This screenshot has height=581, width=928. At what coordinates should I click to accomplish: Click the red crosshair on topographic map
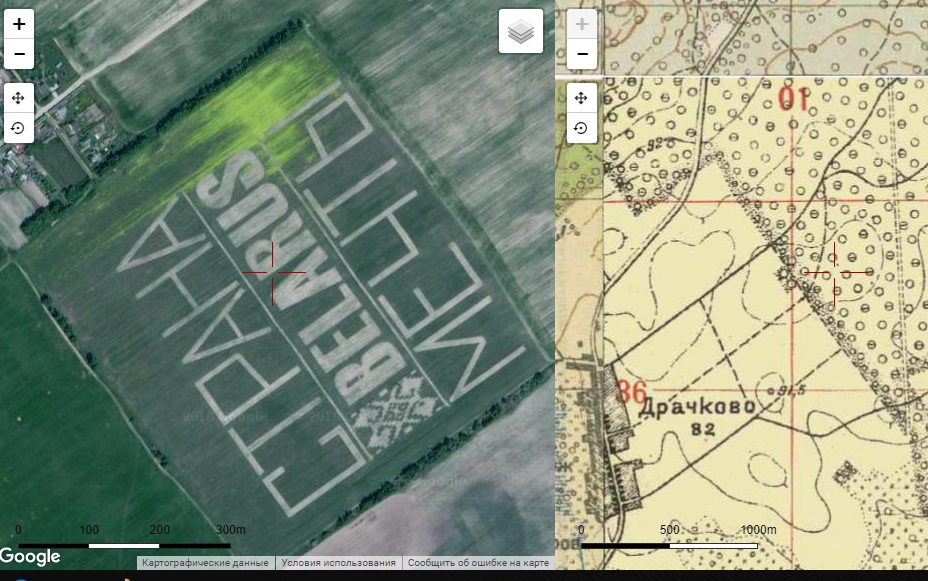835,272
